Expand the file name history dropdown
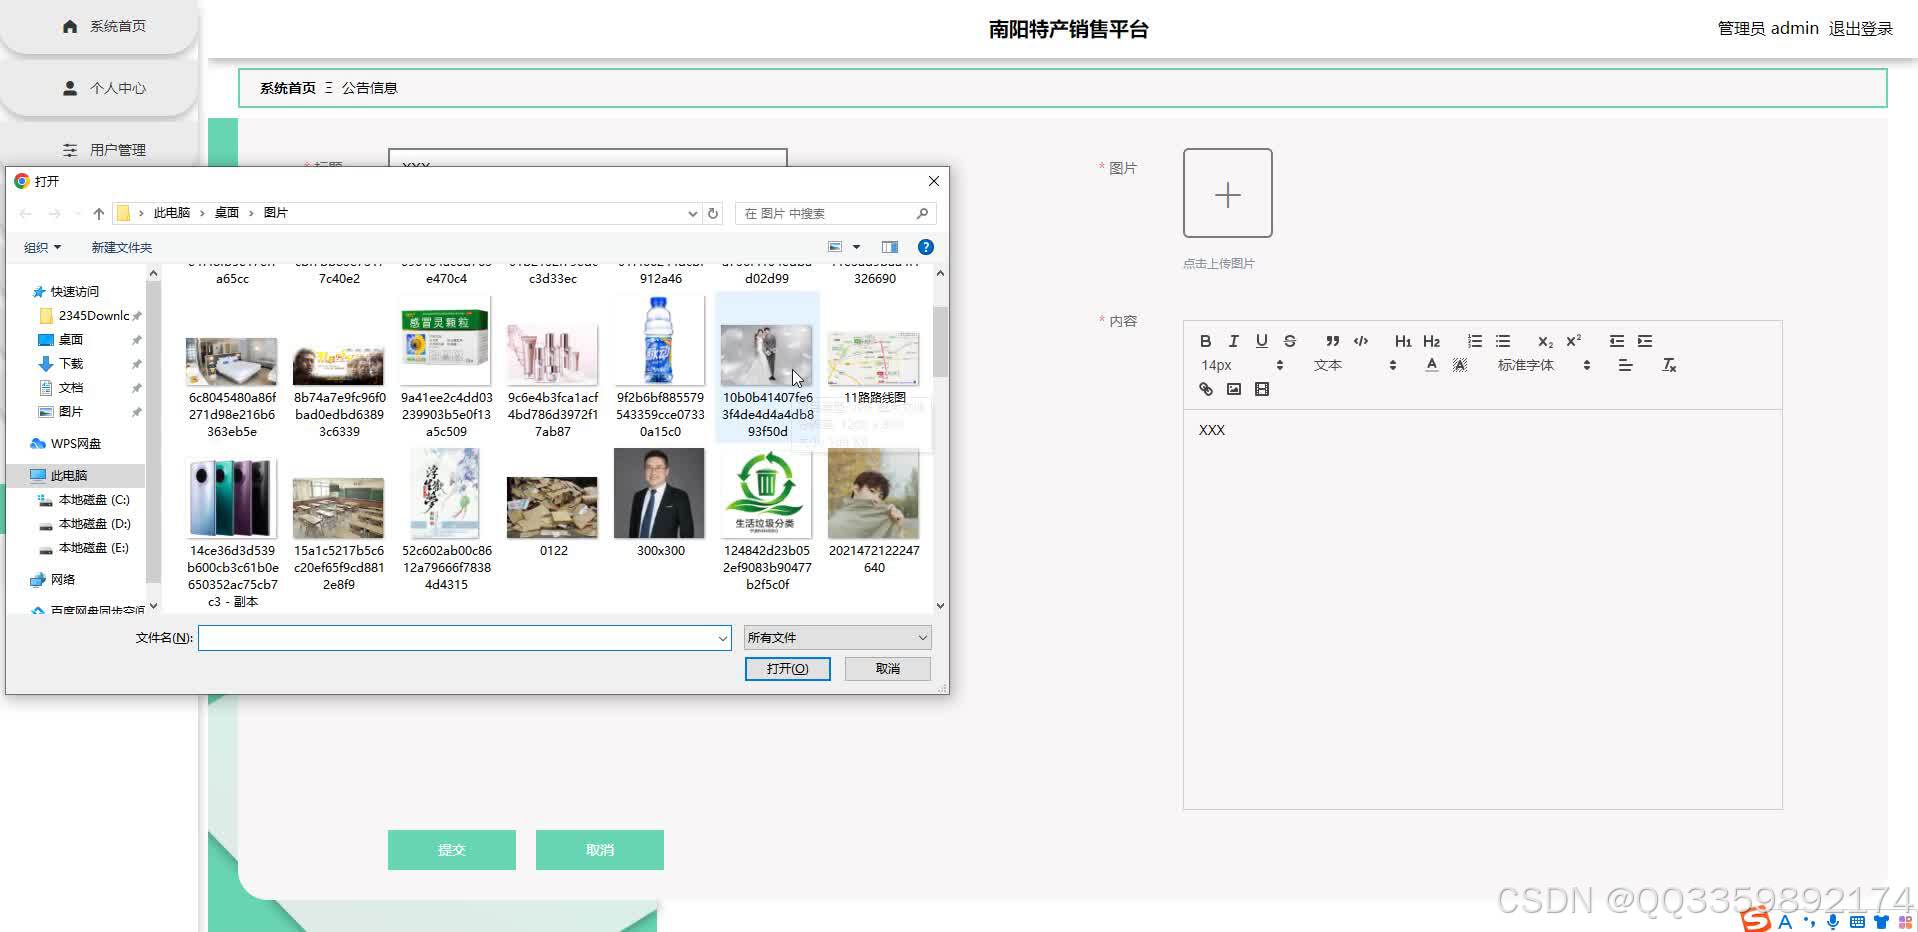Screen dimensions: 1918x932 click(x=722, y=638)
